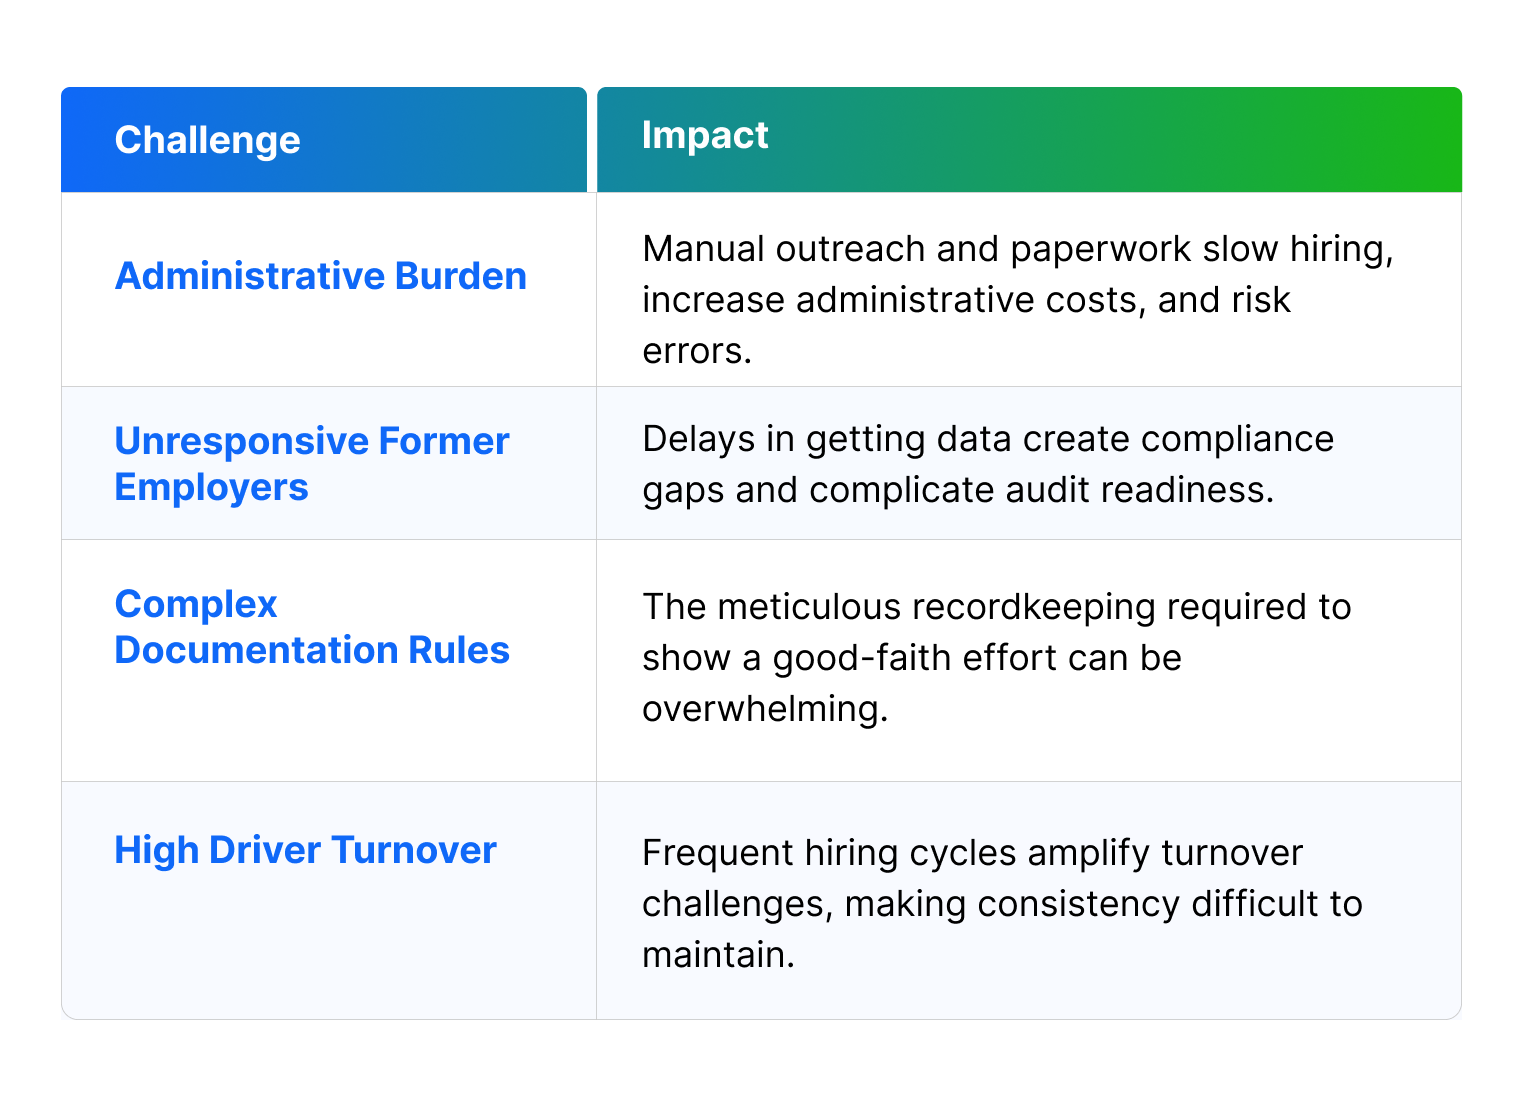Click the words 'Documentation Rules' in the third row

pyautogui.click(x=311, y=650)
